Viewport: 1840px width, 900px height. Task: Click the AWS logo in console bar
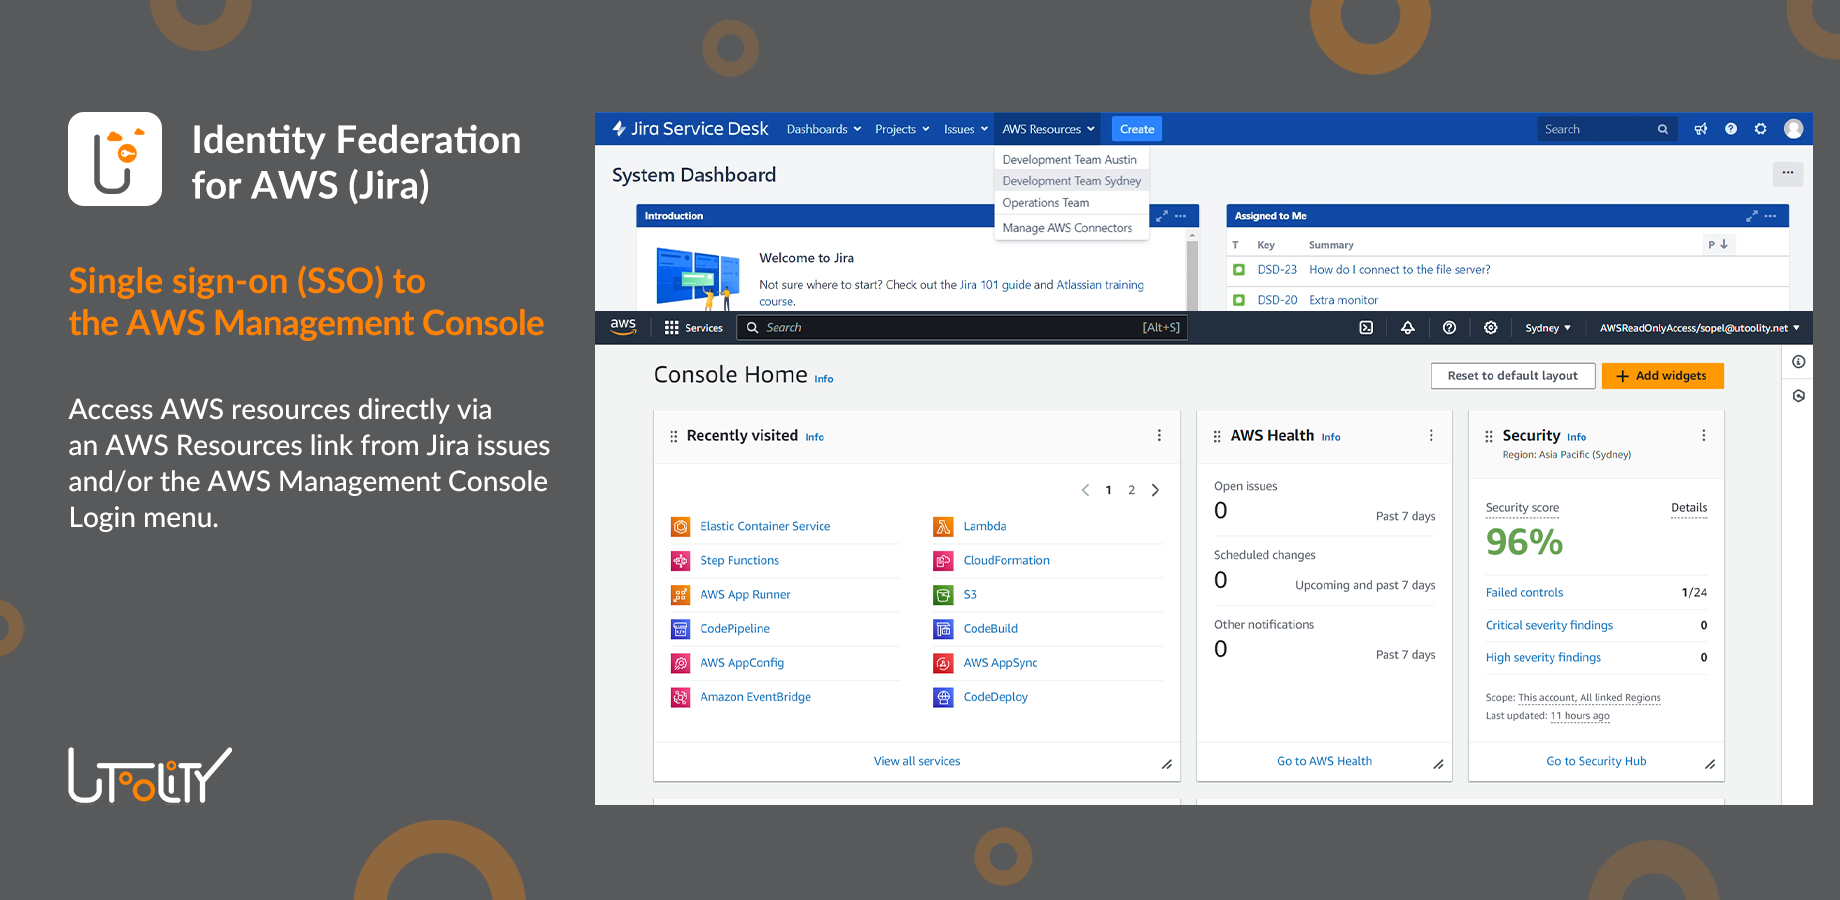[x=623, y=327]
